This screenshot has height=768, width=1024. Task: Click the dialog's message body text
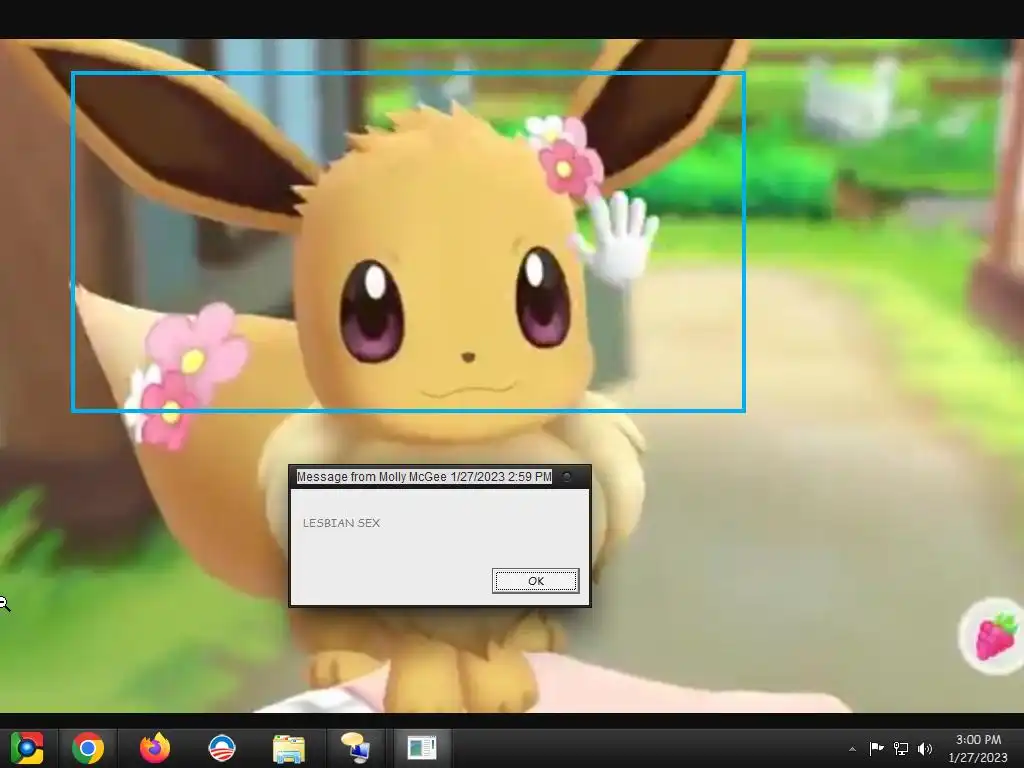[341, 523]
